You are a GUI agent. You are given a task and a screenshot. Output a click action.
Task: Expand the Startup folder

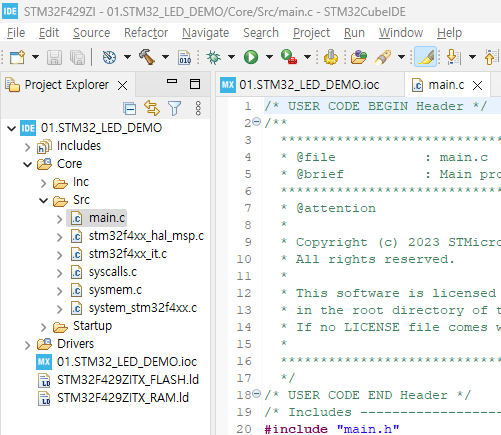(x=44, y=327)
